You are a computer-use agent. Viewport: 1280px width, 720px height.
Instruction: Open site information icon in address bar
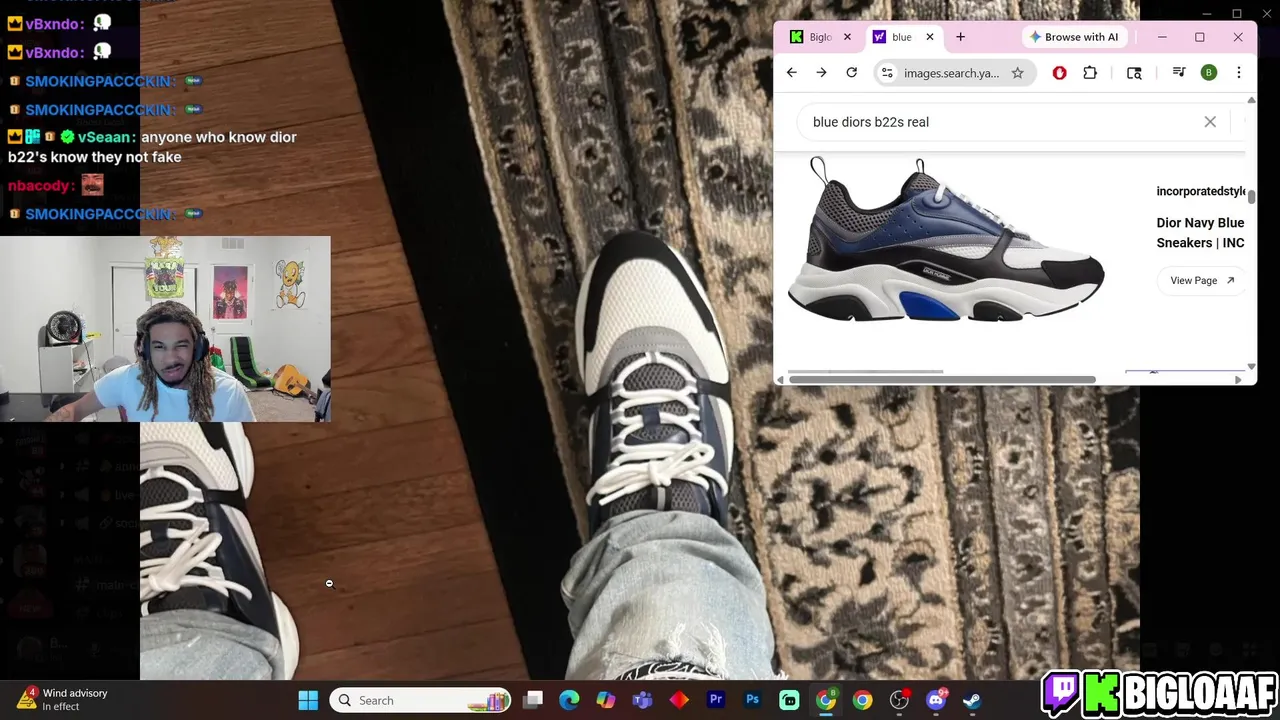pyautogui.click(x=886, y=72)
